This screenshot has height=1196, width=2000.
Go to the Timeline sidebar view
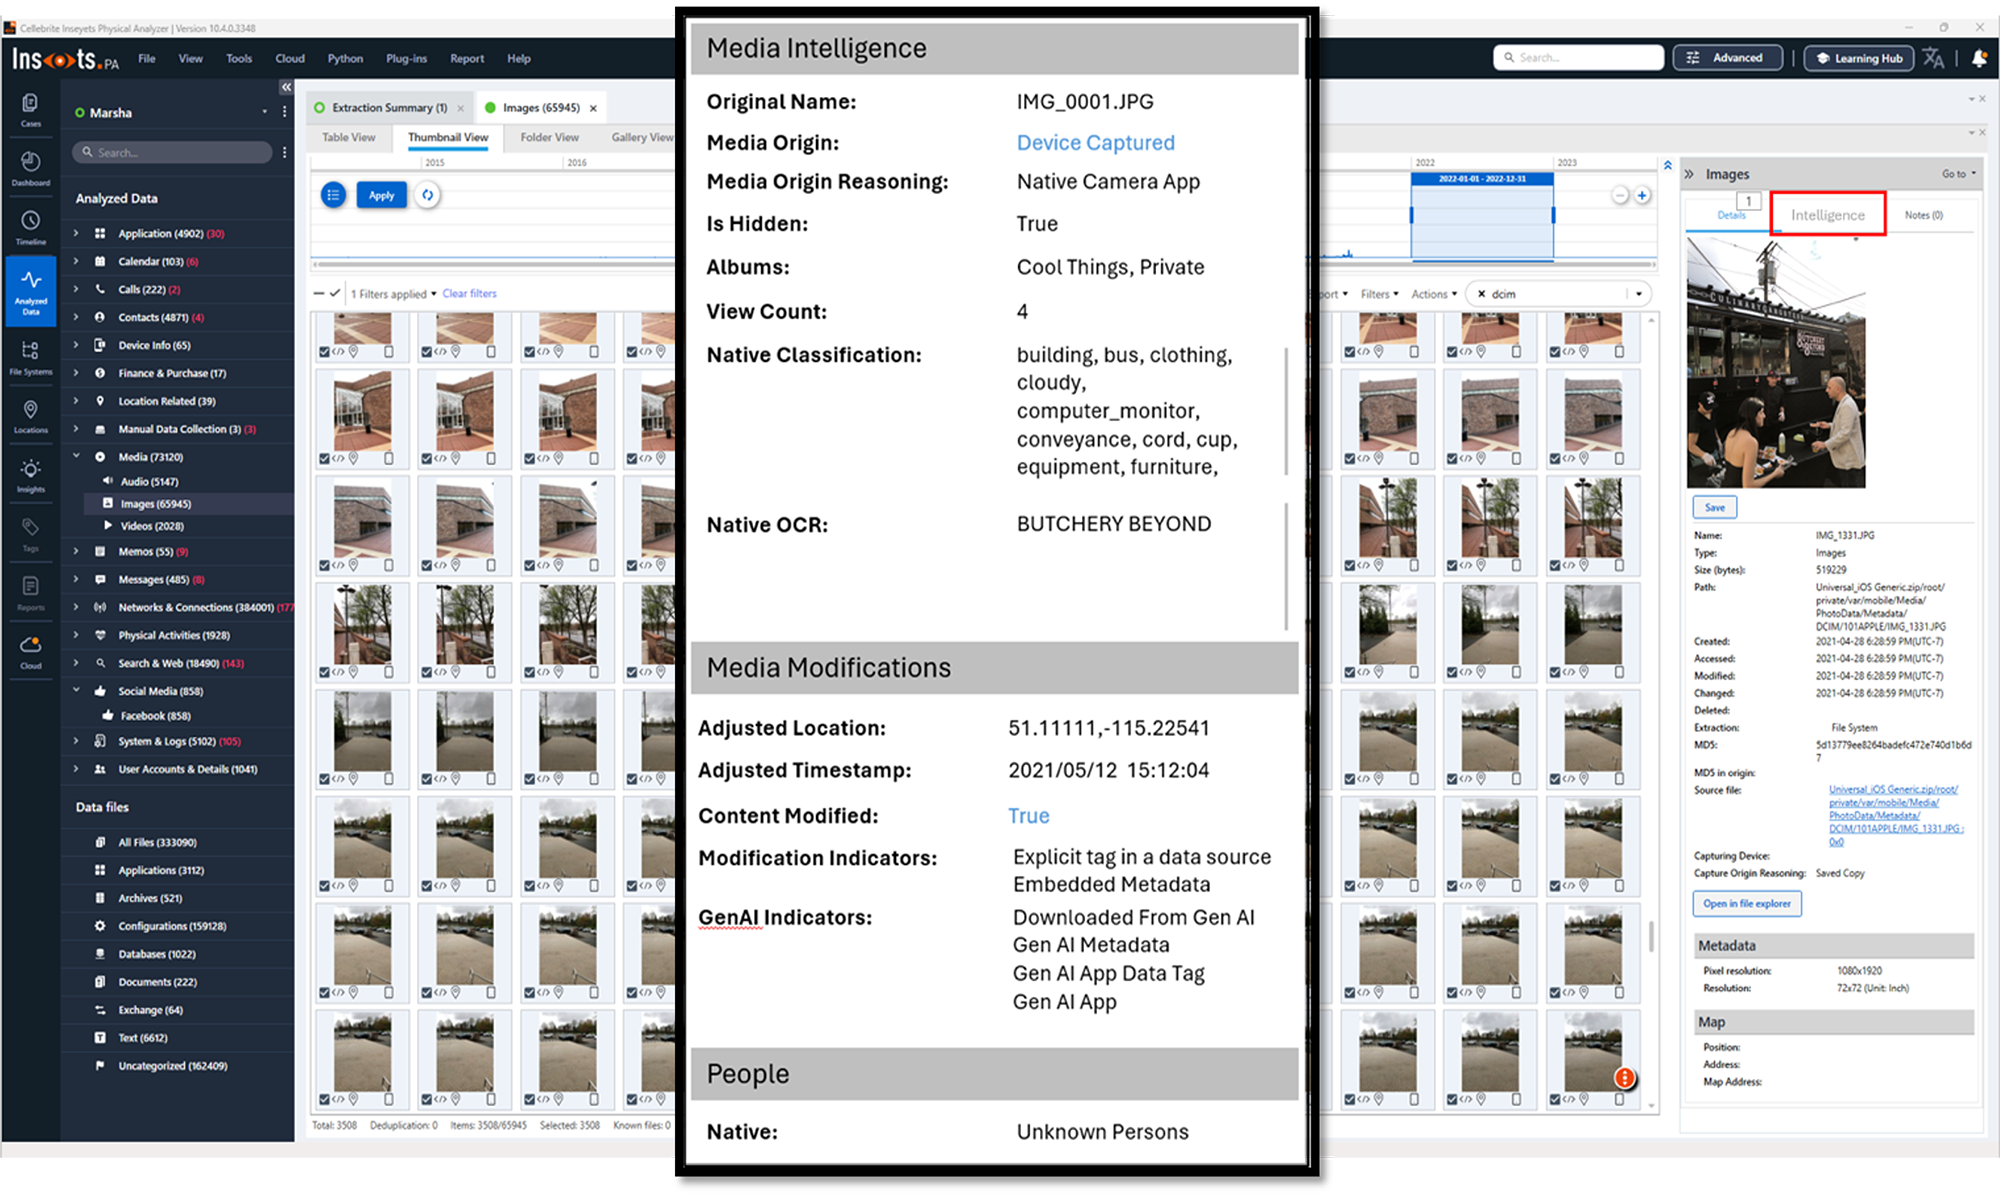(x=30, y=227)
